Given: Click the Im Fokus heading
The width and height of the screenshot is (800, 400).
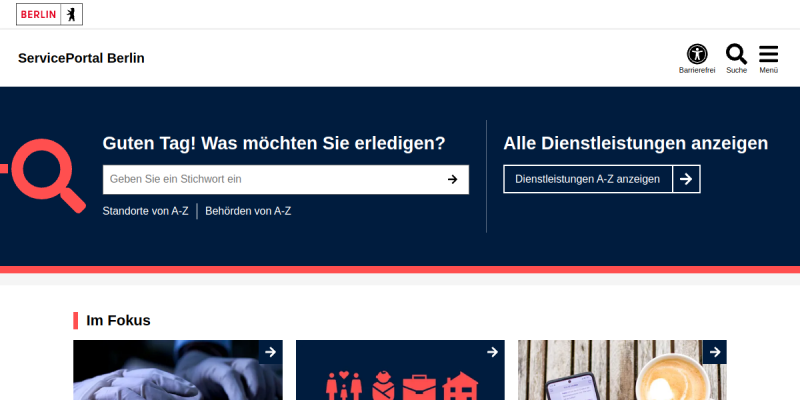Looking at the screenshot, I should point(118,320).
